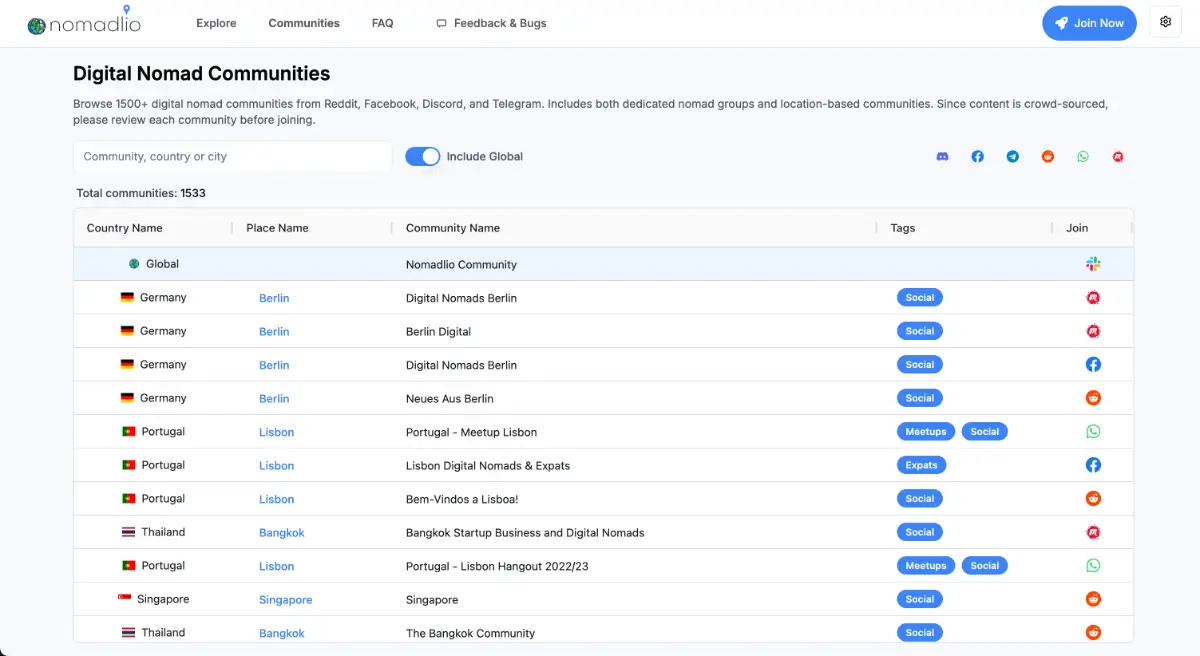
Task: Open Facebook join icon for Digital Nomads Berlin
Action: tap(1093, 365)
